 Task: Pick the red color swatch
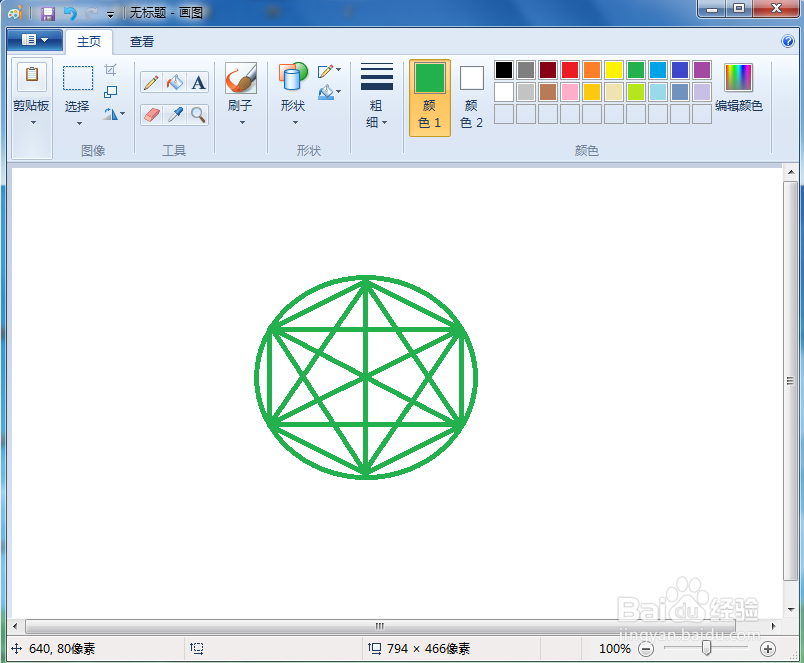(570, 70)
